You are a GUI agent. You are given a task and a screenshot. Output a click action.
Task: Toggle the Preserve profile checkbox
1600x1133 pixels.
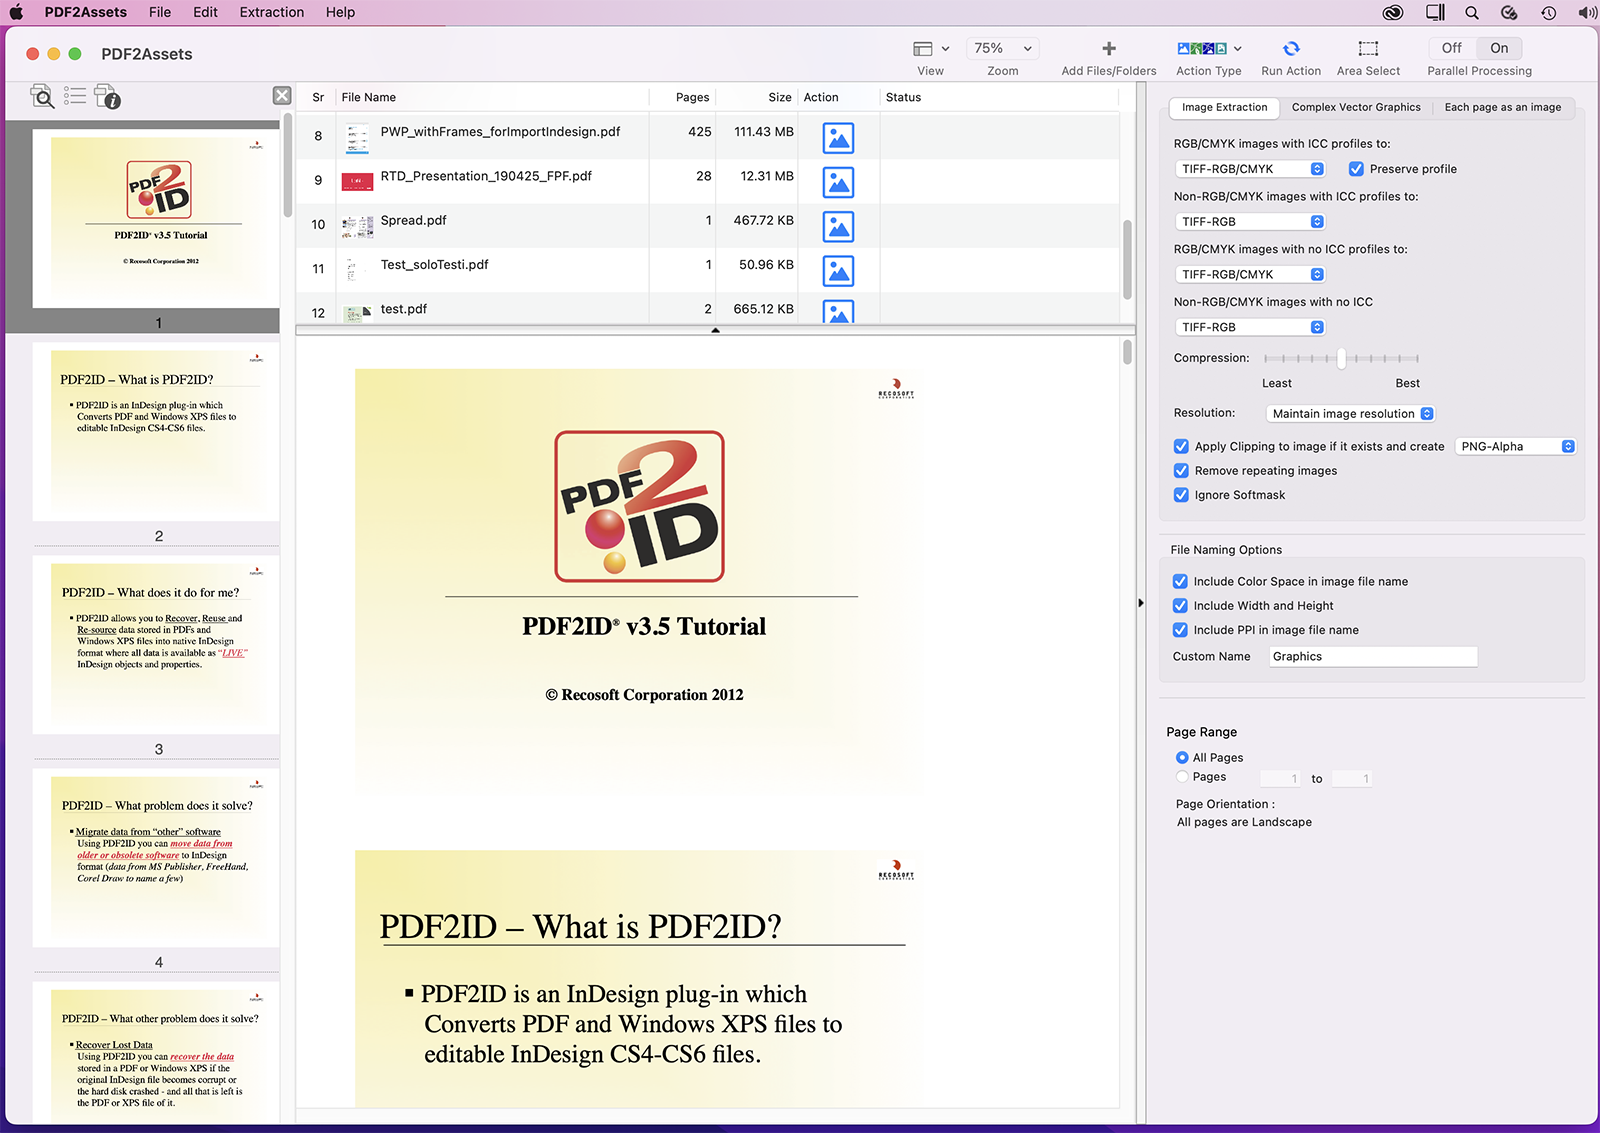1356,169
